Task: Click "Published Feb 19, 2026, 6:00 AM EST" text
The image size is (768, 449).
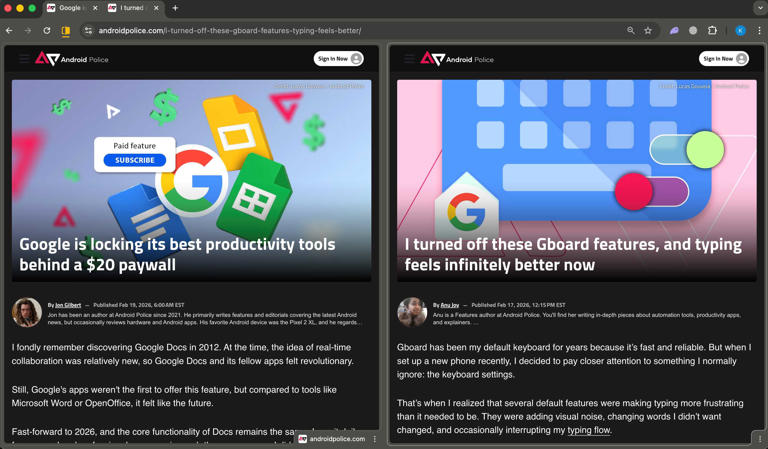Action: [x=139, y=305]
